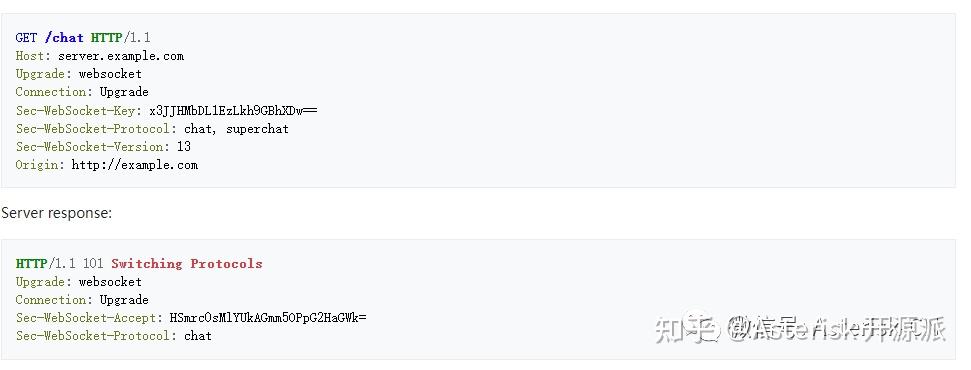
Task: Click Connection: Upgrade in the response block
Action: (82, 299)
